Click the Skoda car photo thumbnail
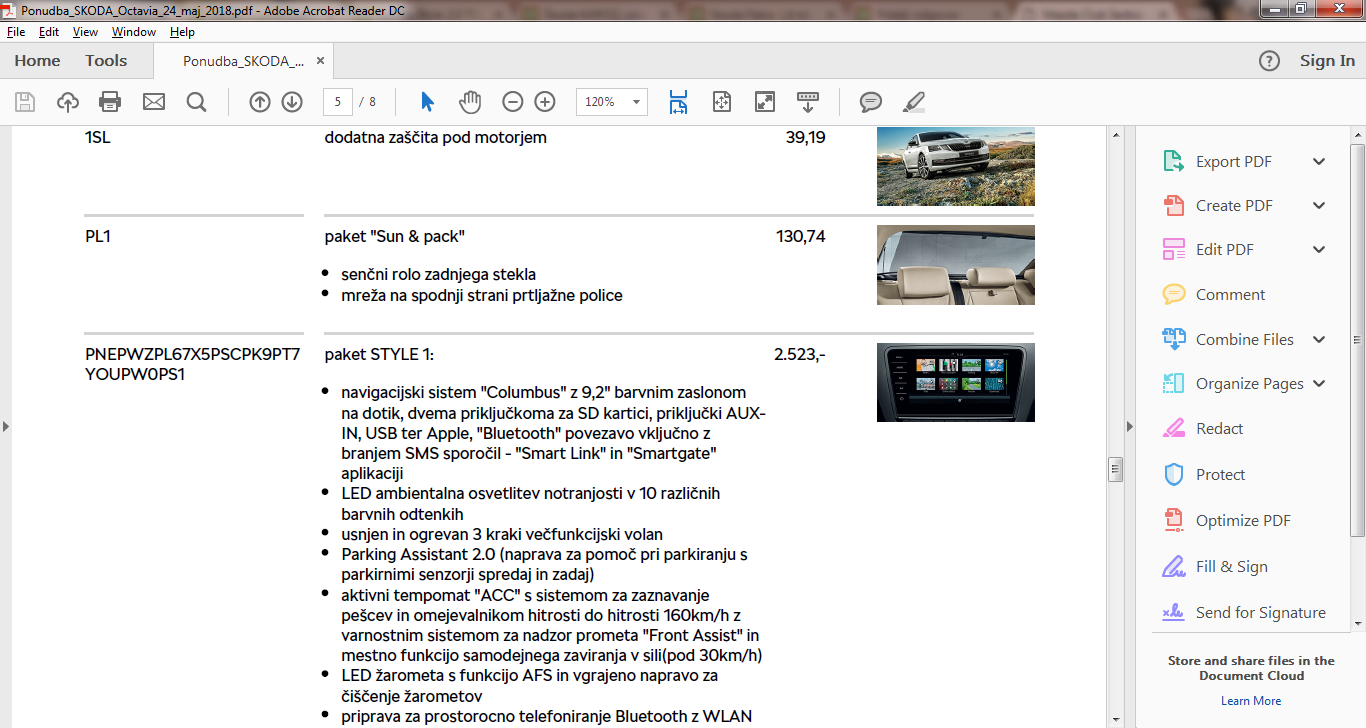 tap(956, 166)
